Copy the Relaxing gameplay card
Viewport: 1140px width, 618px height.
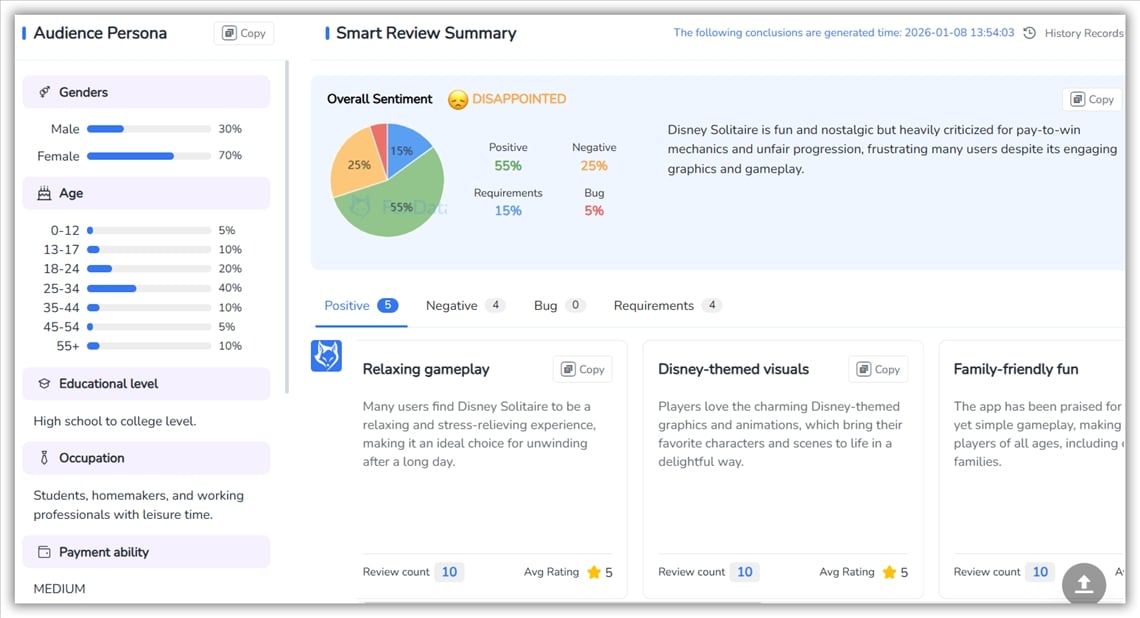click(582, 369)
